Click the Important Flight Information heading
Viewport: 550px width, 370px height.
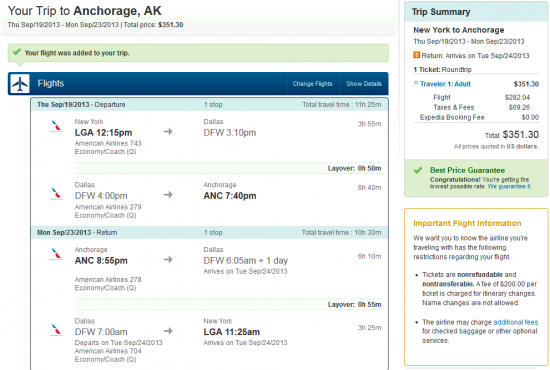tap(467, 223)
